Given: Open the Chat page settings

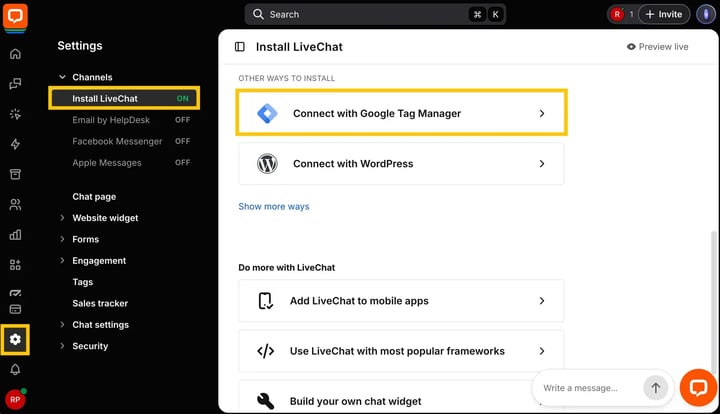Looking at the screenshot, I should (94, 196).
